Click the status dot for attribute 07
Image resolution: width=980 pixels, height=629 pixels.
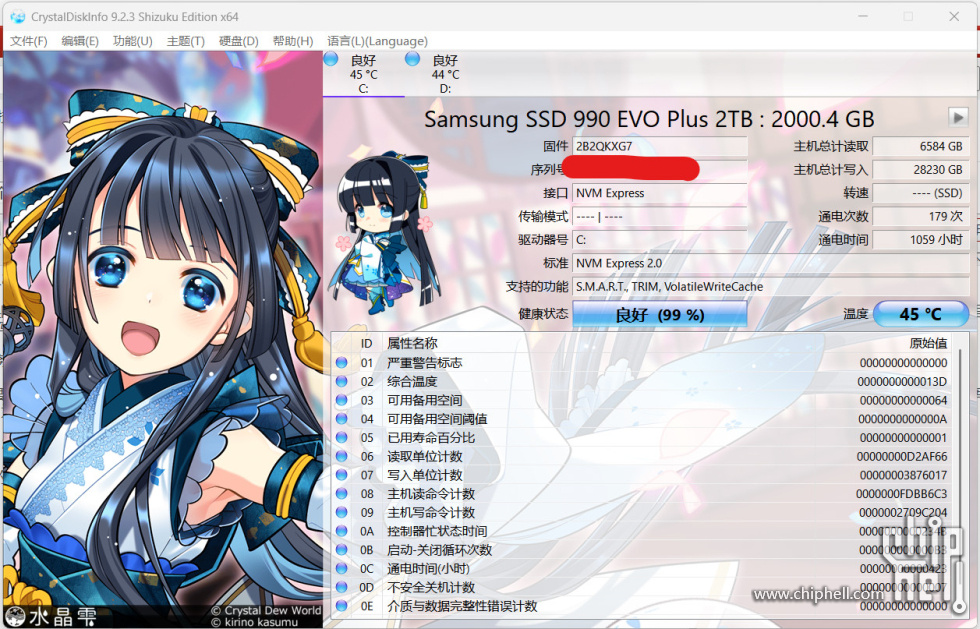point(341,475)
